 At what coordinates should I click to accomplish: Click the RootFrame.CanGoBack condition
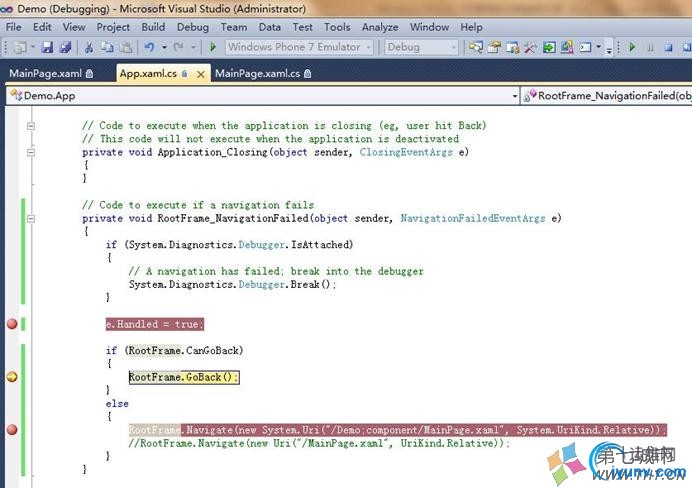184,351
